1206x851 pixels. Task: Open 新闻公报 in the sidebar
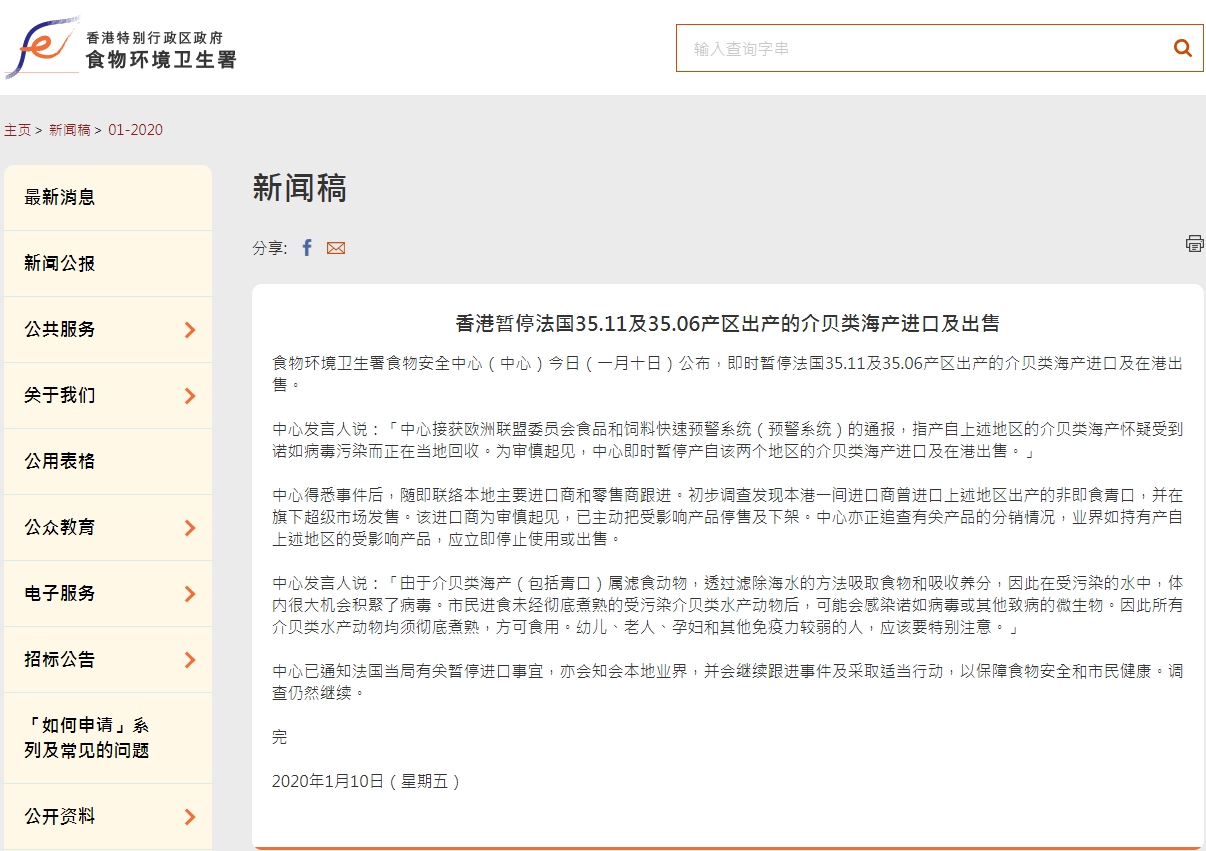pos(108,264)
